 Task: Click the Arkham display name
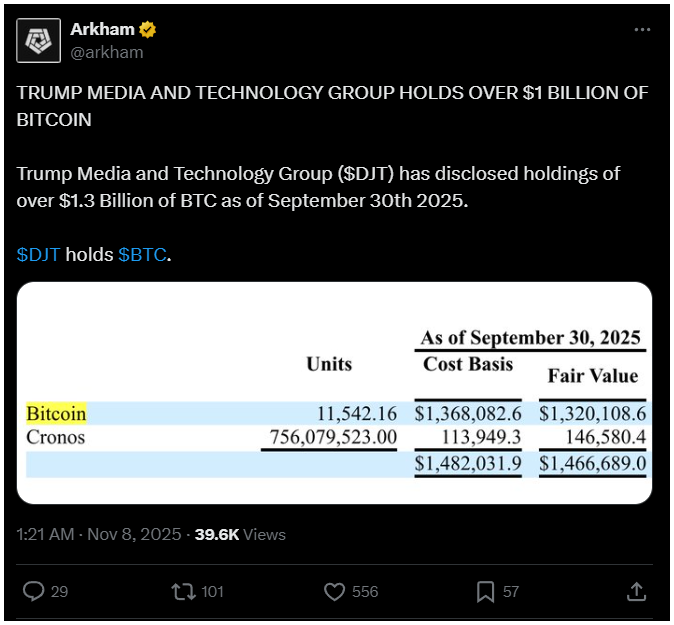[103, 29]
